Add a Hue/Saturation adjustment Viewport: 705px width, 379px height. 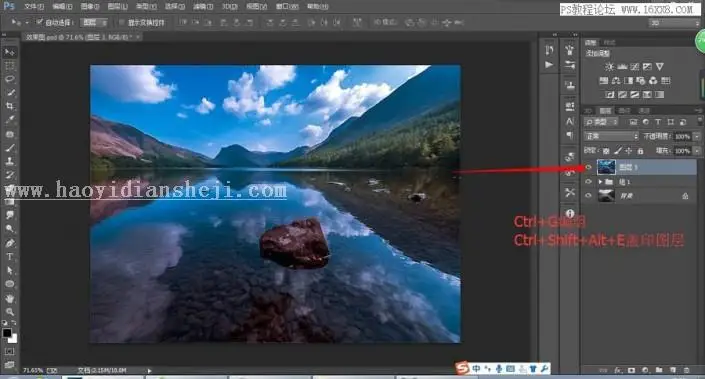604,80
